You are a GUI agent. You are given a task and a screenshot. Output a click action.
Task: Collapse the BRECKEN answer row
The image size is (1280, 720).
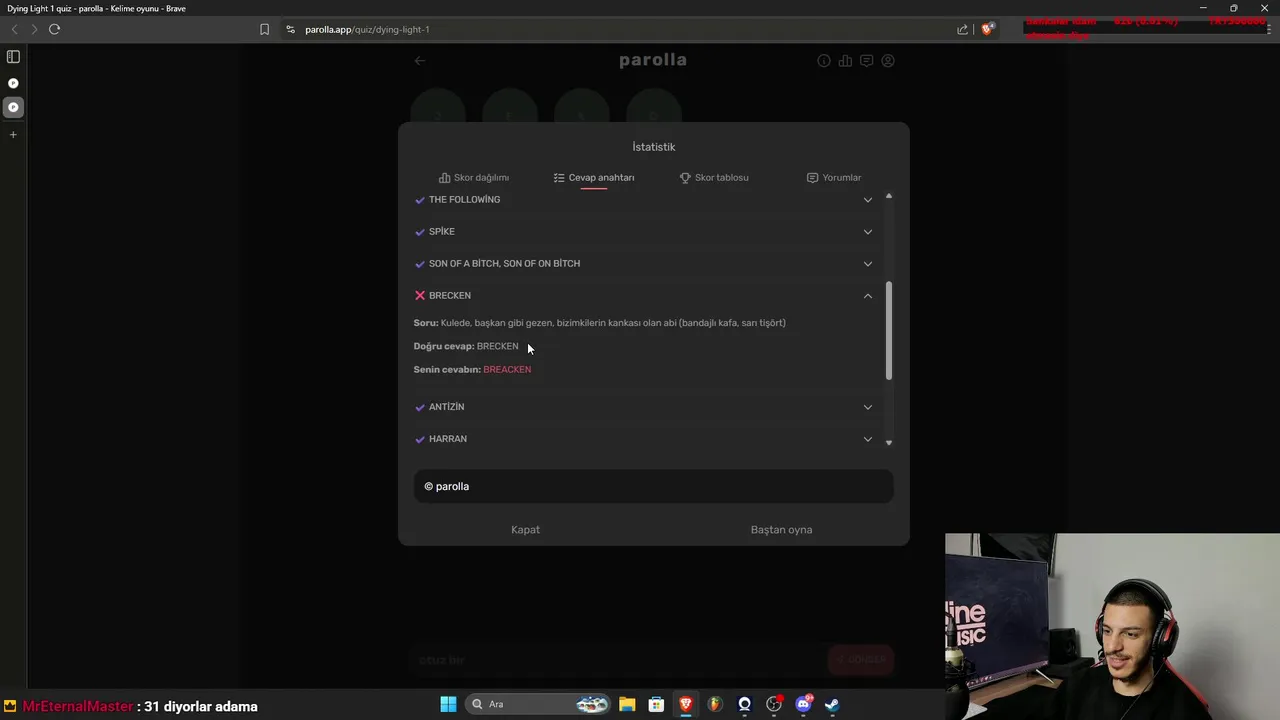pyautogui.click(x=645, y=296)
